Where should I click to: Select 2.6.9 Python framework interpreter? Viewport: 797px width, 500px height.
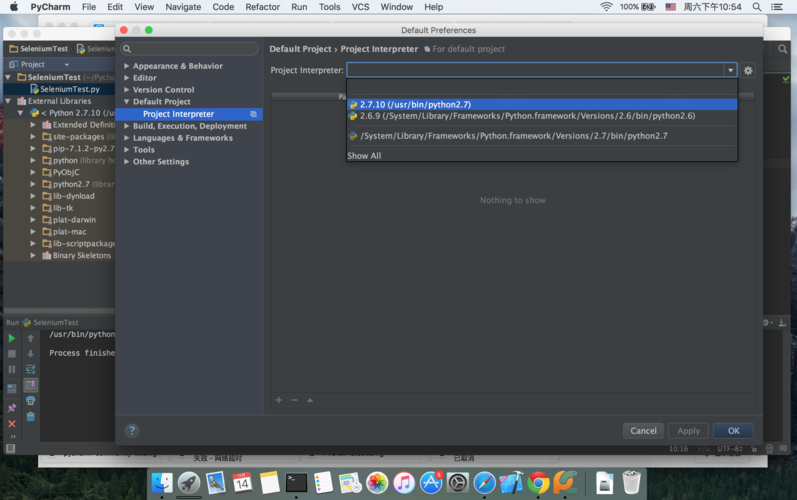coord(542,116)
